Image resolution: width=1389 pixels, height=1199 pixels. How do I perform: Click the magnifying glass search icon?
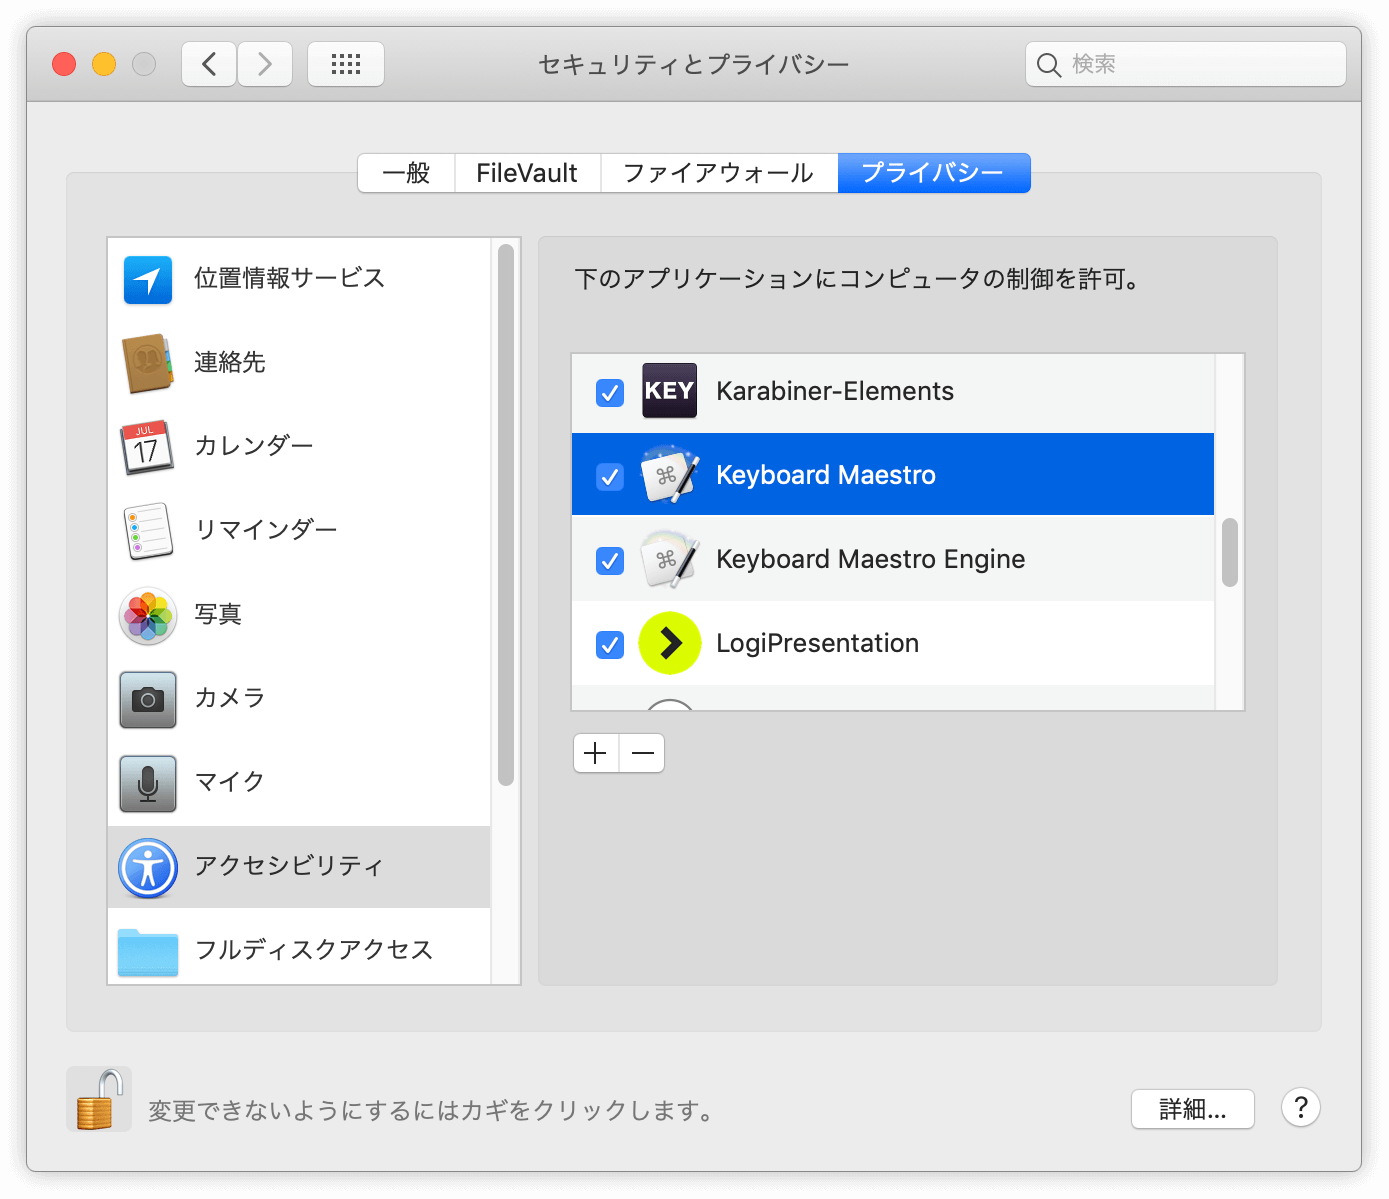coord(1048,65)
